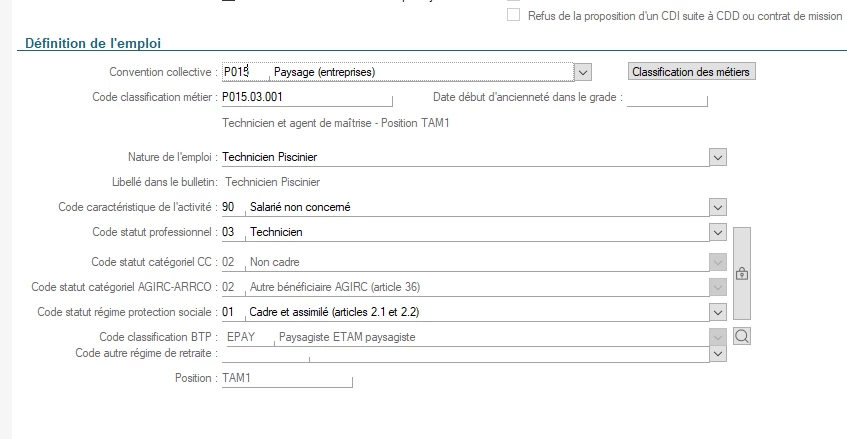The image size is (847, 439).
Task: Open the Code statut catégoriel CC dropdown
Action: pos(717,262)
